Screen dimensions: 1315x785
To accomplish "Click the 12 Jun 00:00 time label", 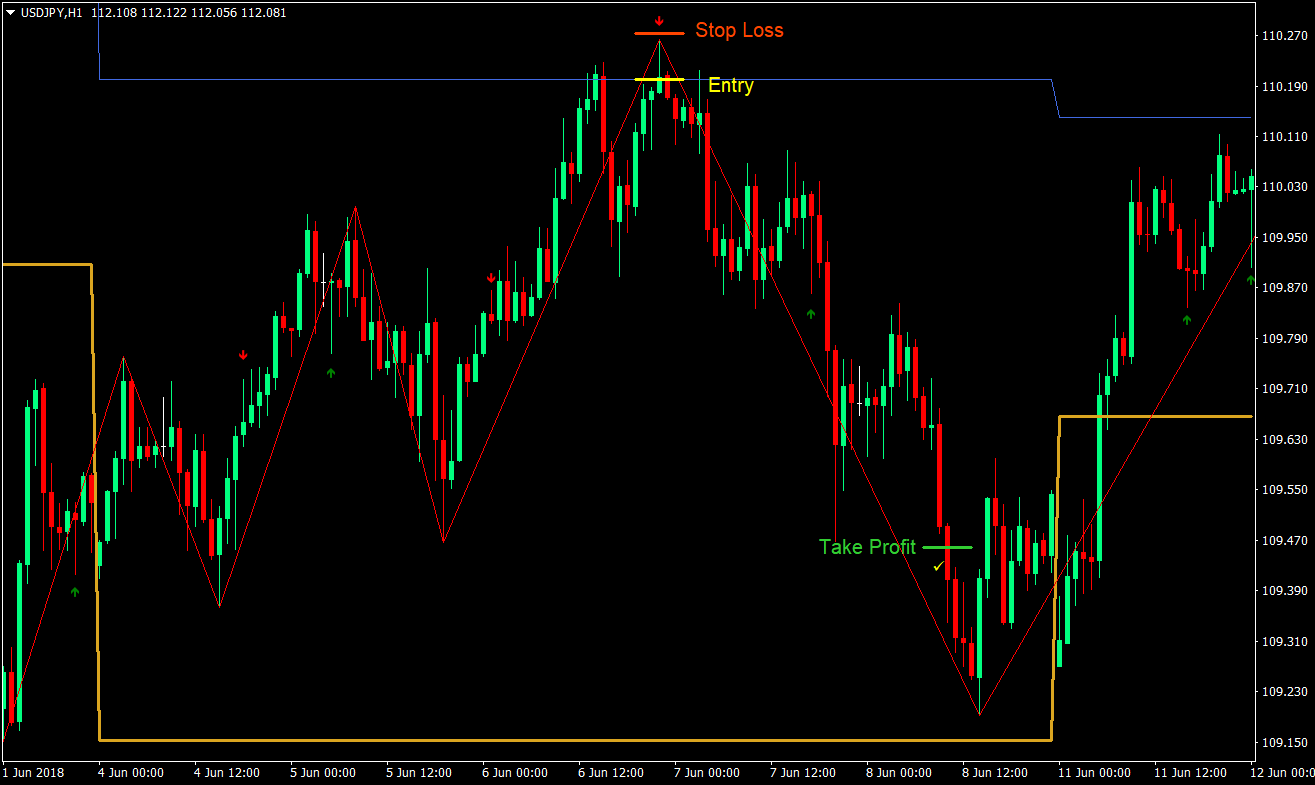I will pyautogui.click(x=1283, y=773).
